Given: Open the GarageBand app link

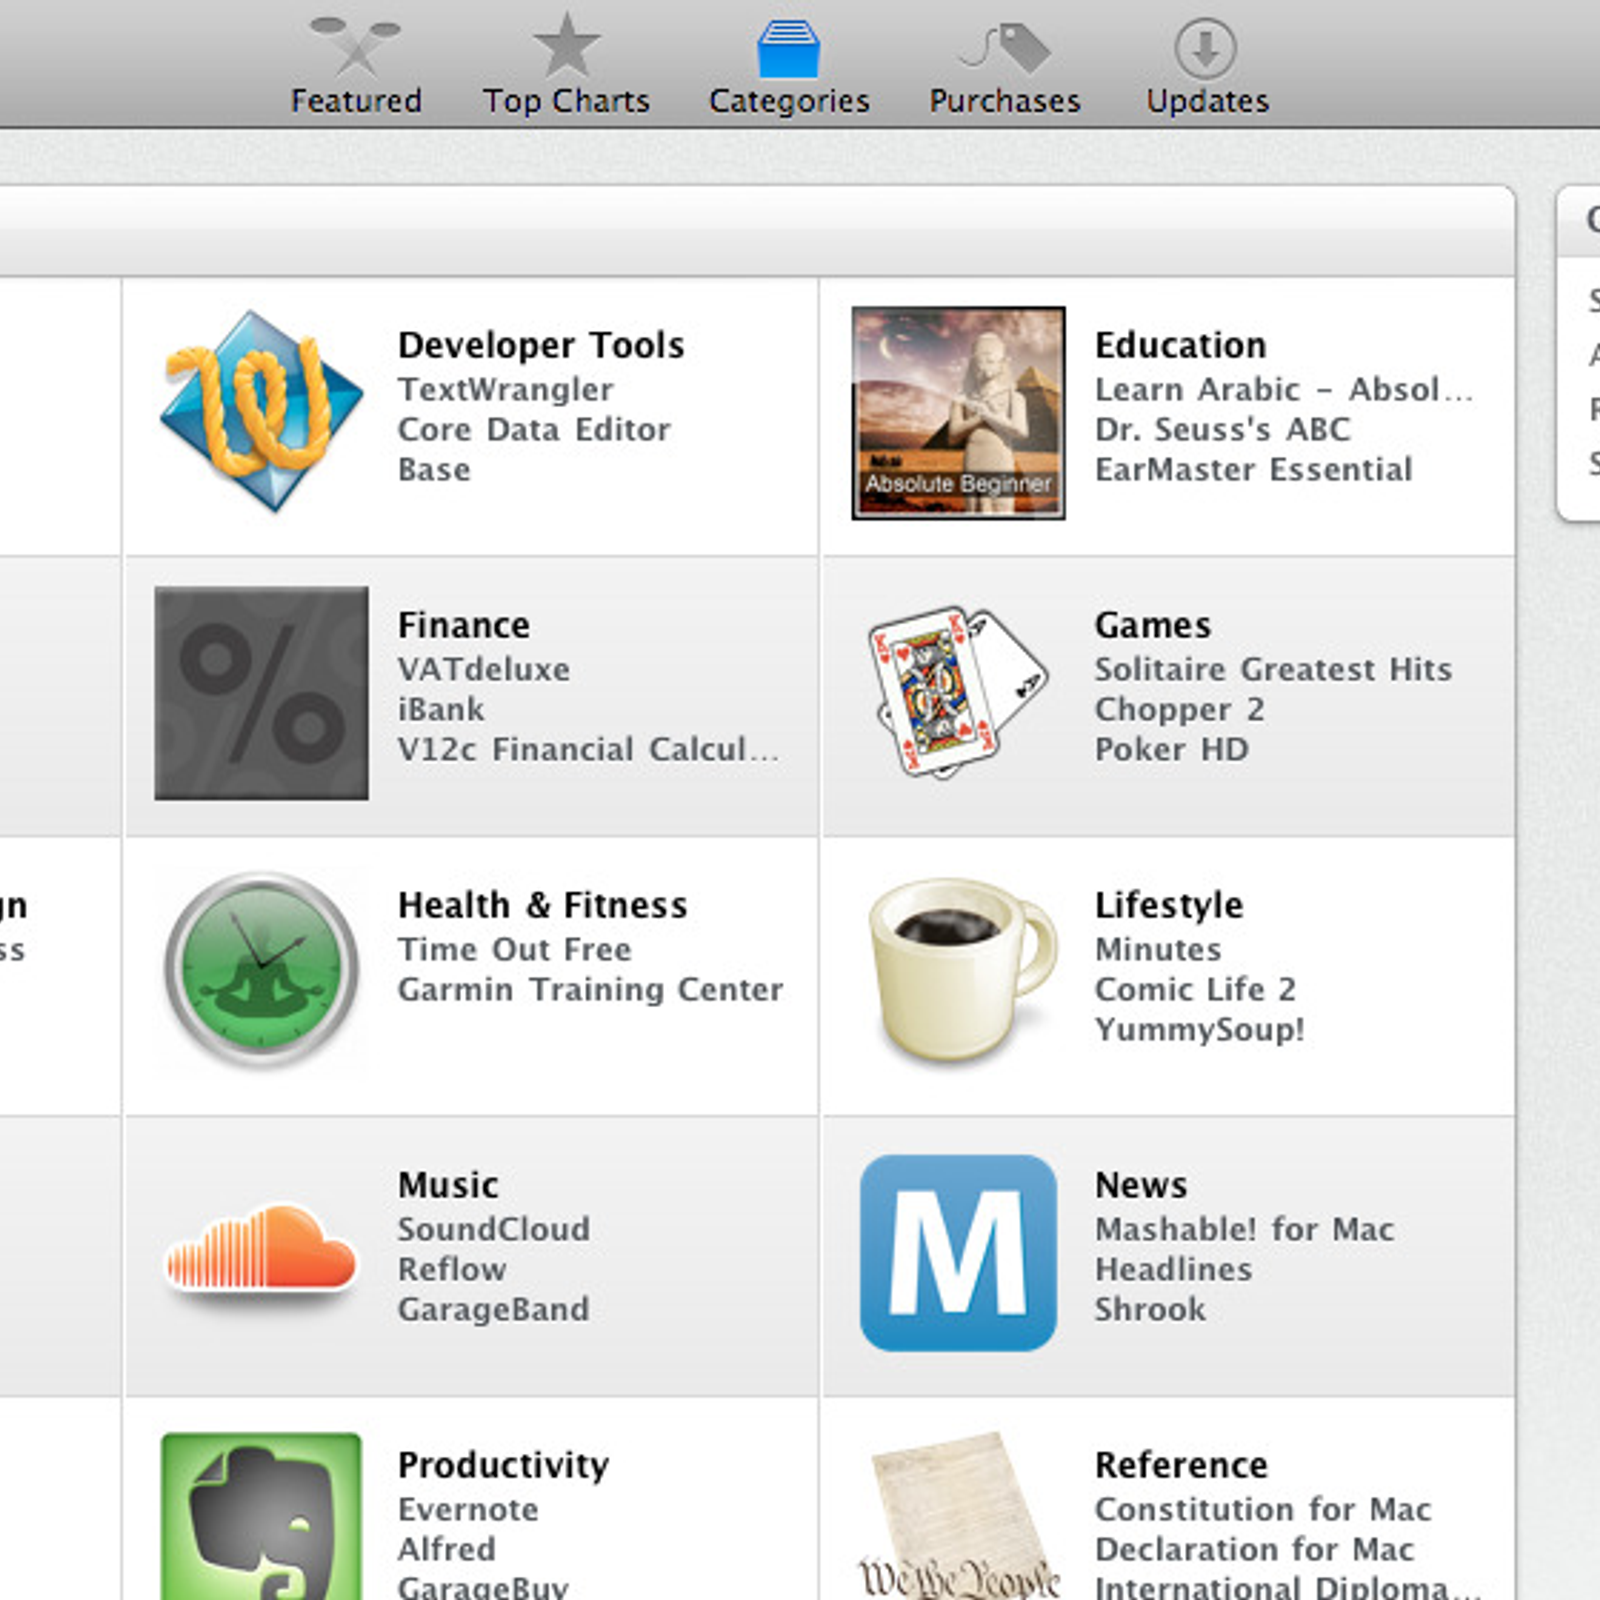Looking at the screenshot, I should pyautogui.click(x=494, y=1310).
